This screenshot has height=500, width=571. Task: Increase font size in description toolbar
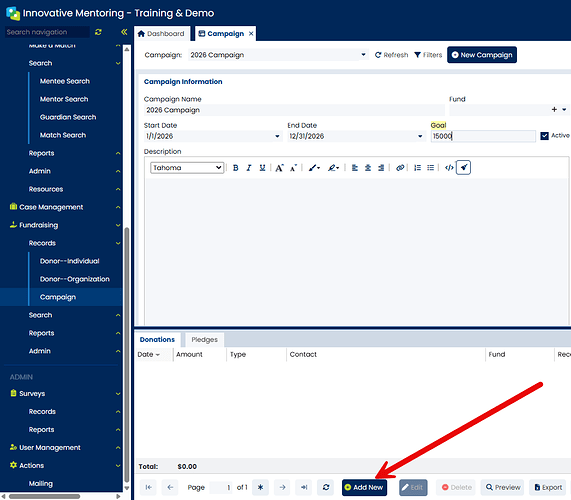pyautogui.click(x=279, y=168)
